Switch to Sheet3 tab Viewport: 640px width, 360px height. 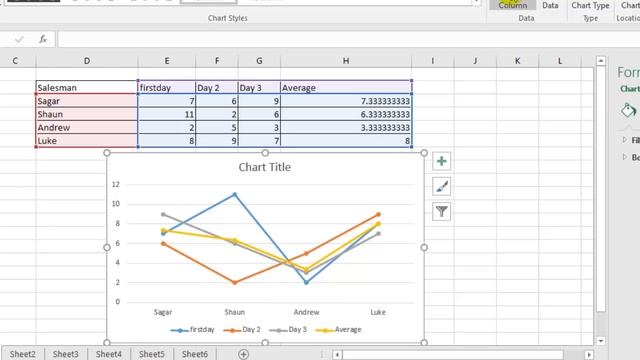[65, 354]
